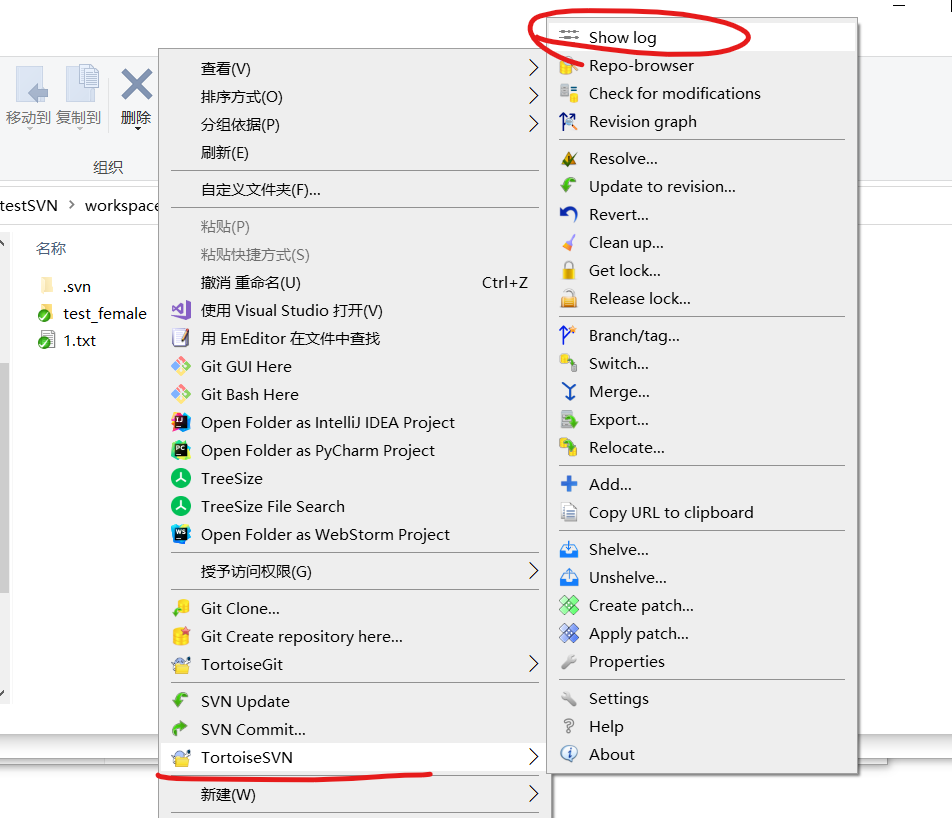Image resolution: width=952 pixels, height=818 pixels.
Task: Click the WebStorm icon
Action: coord(181,534)
